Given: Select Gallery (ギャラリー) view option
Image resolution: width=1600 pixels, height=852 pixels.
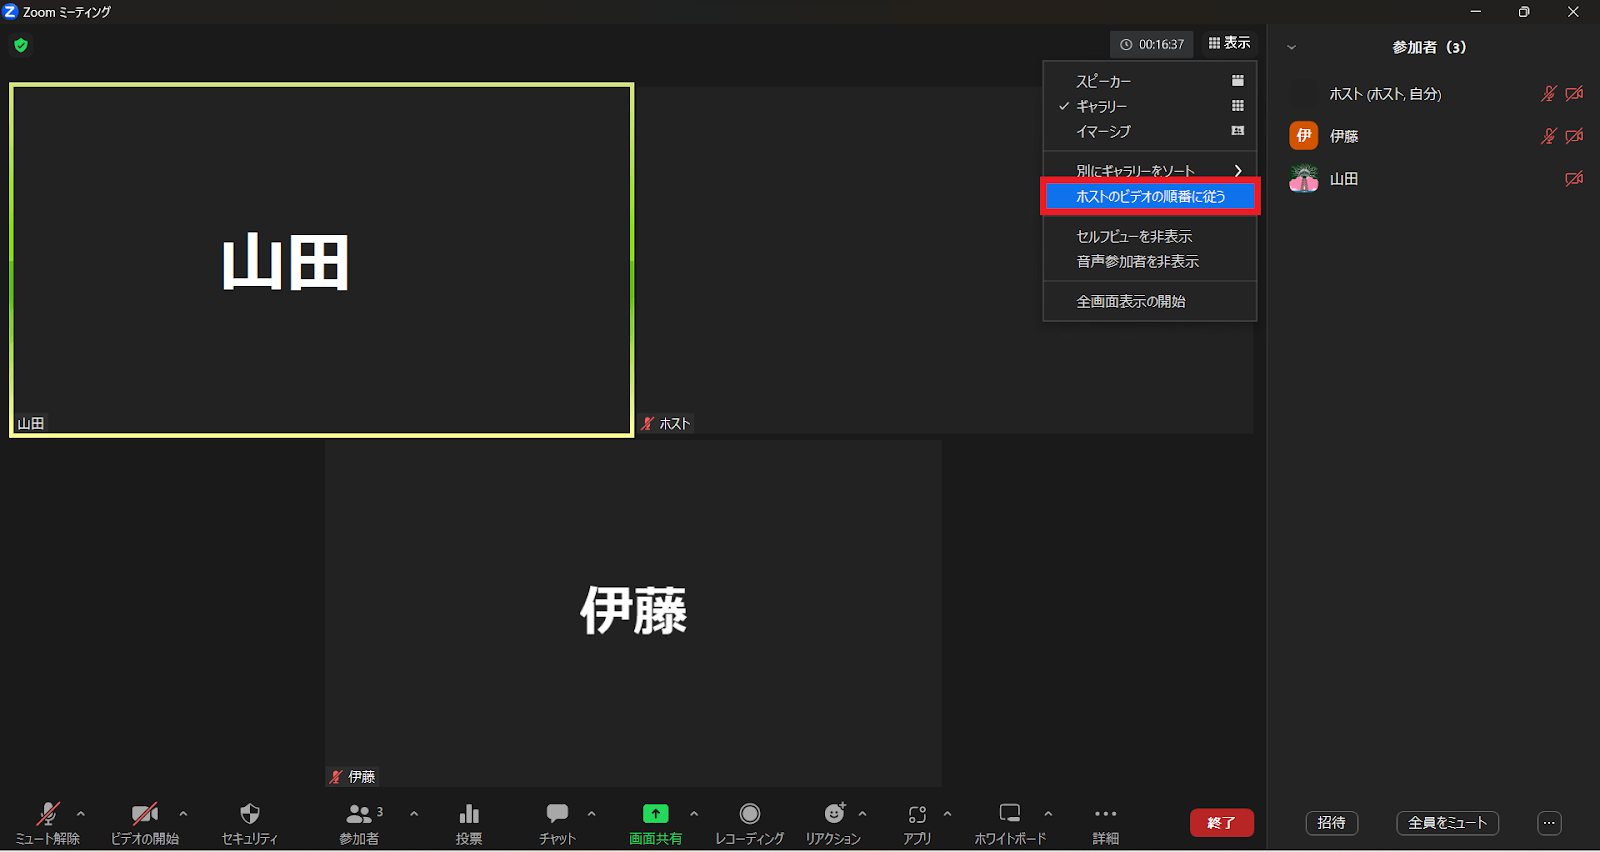Looking at the screenshot, I should click(1102, 106).
